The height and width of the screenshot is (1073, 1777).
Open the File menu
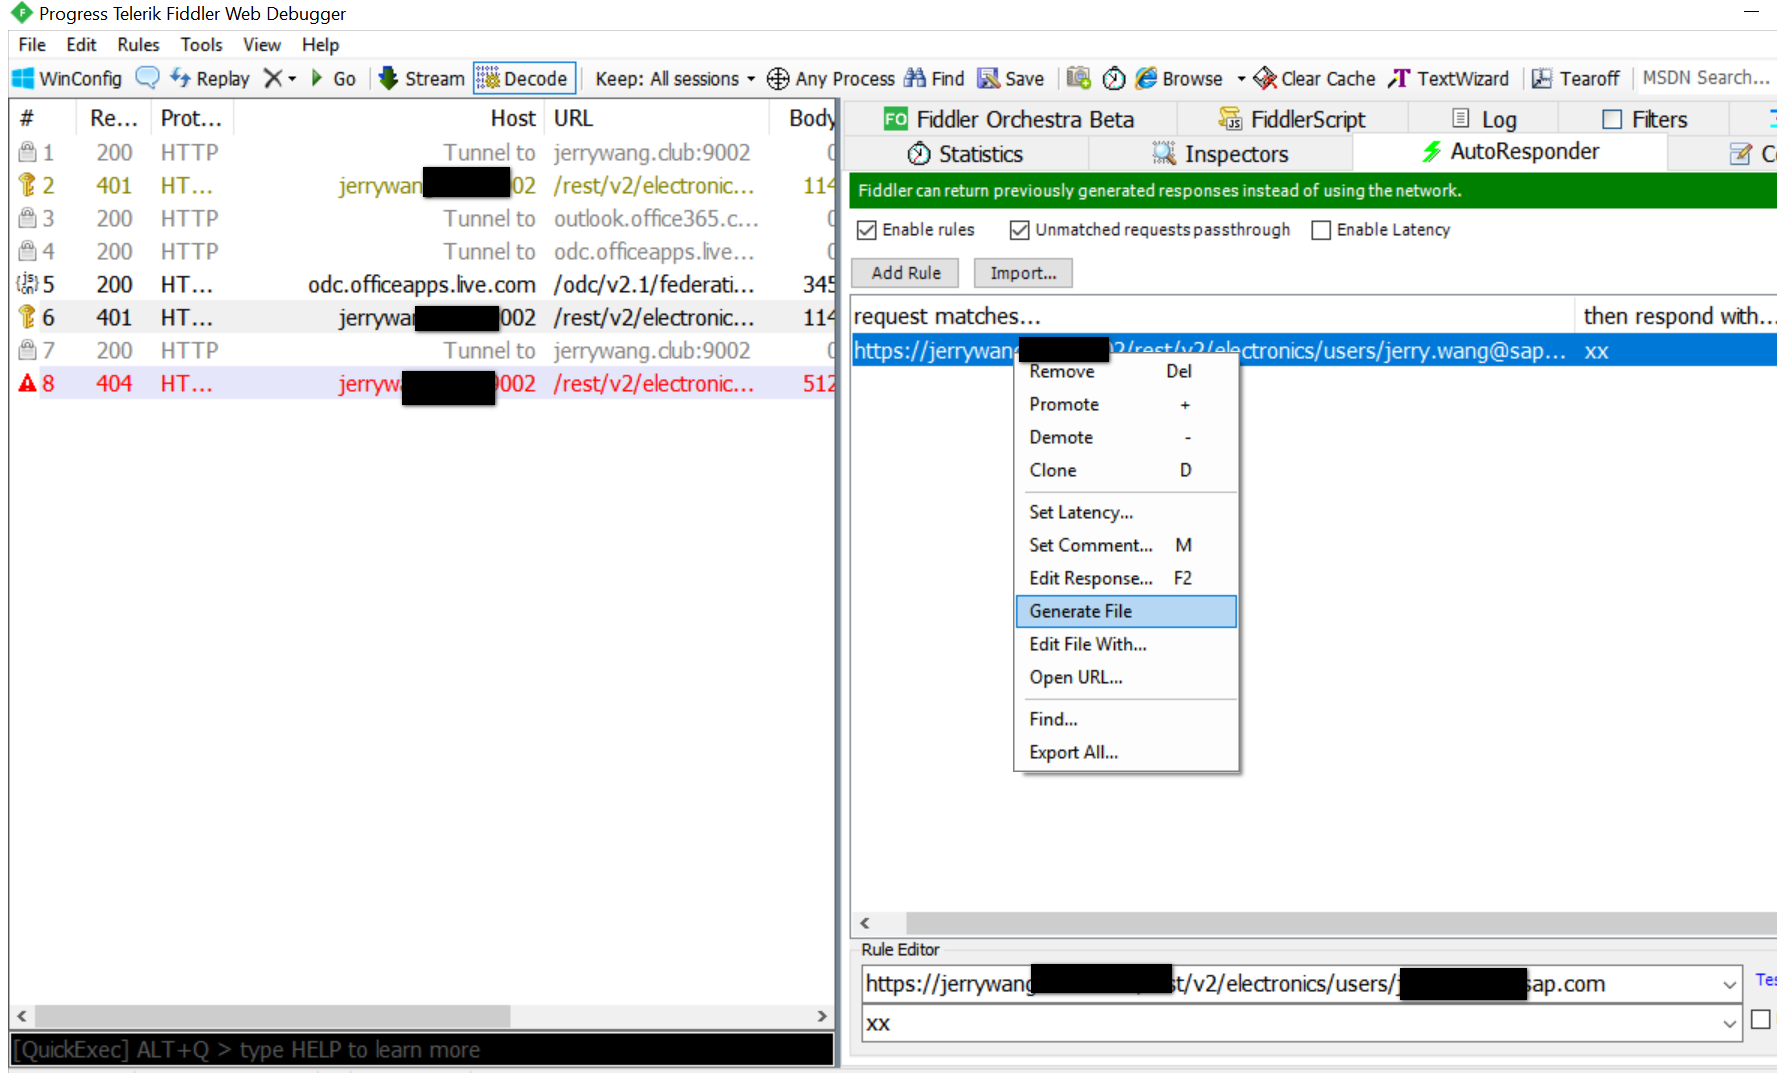[32, 44]
